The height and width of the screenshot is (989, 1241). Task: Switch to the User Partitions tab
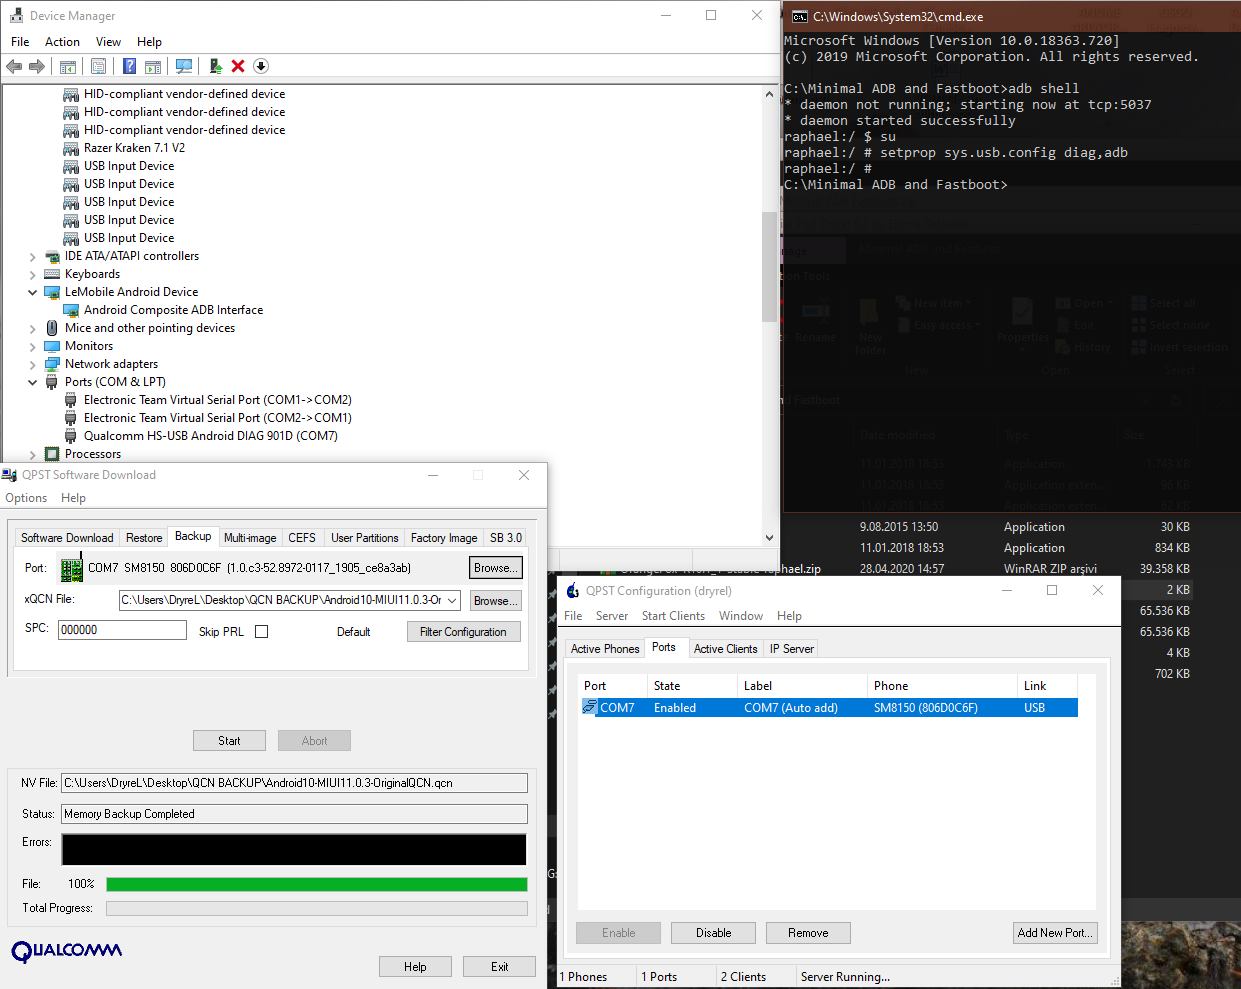click(x=365, y=538)
